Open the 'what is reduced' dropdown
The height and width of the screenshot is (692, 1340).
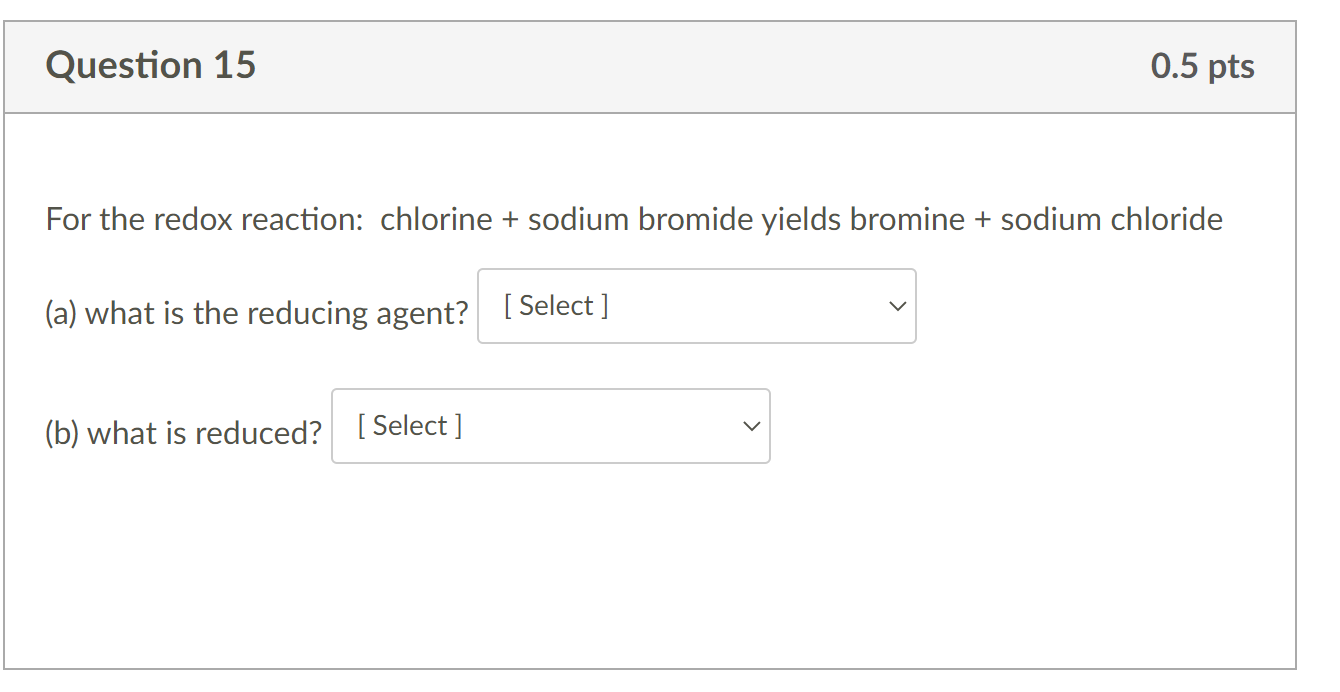point(550,426)
